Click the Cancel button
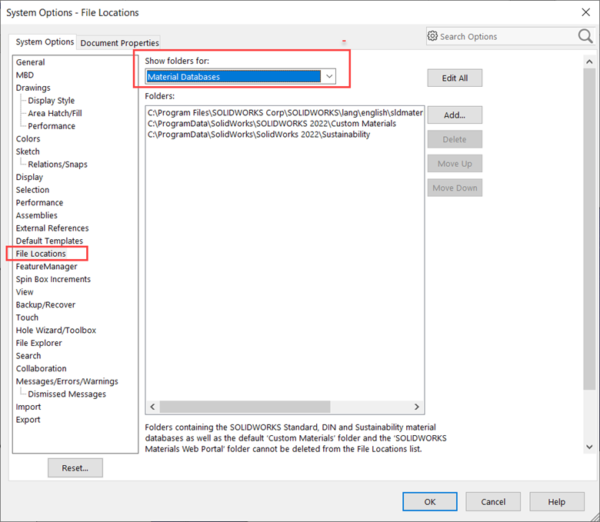Screen dimensions: 600x522 point(493,502)
